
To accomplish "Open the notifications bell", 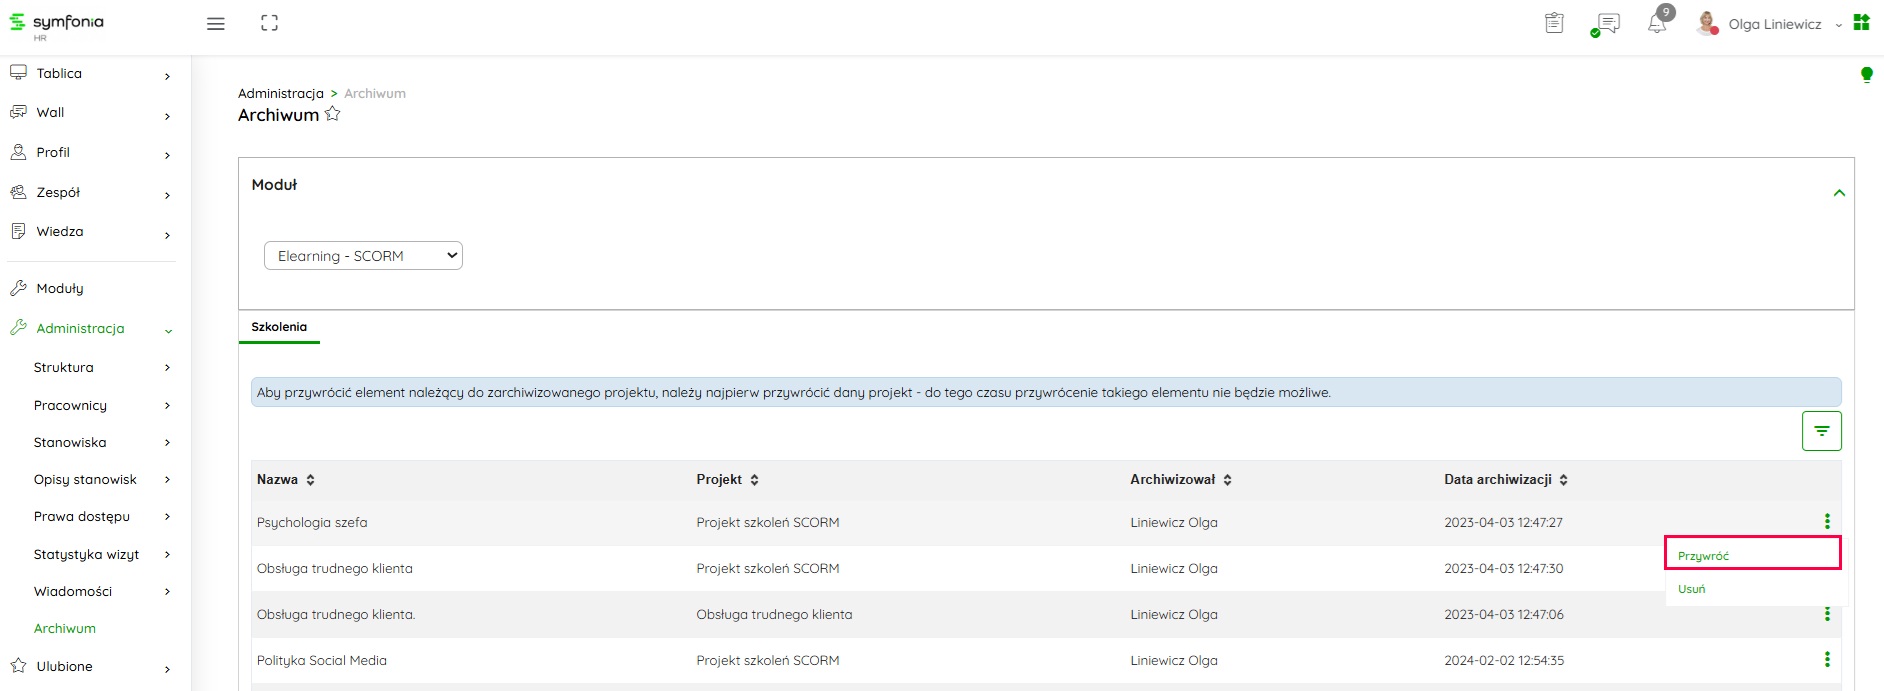I will [x=1657, y=24].
